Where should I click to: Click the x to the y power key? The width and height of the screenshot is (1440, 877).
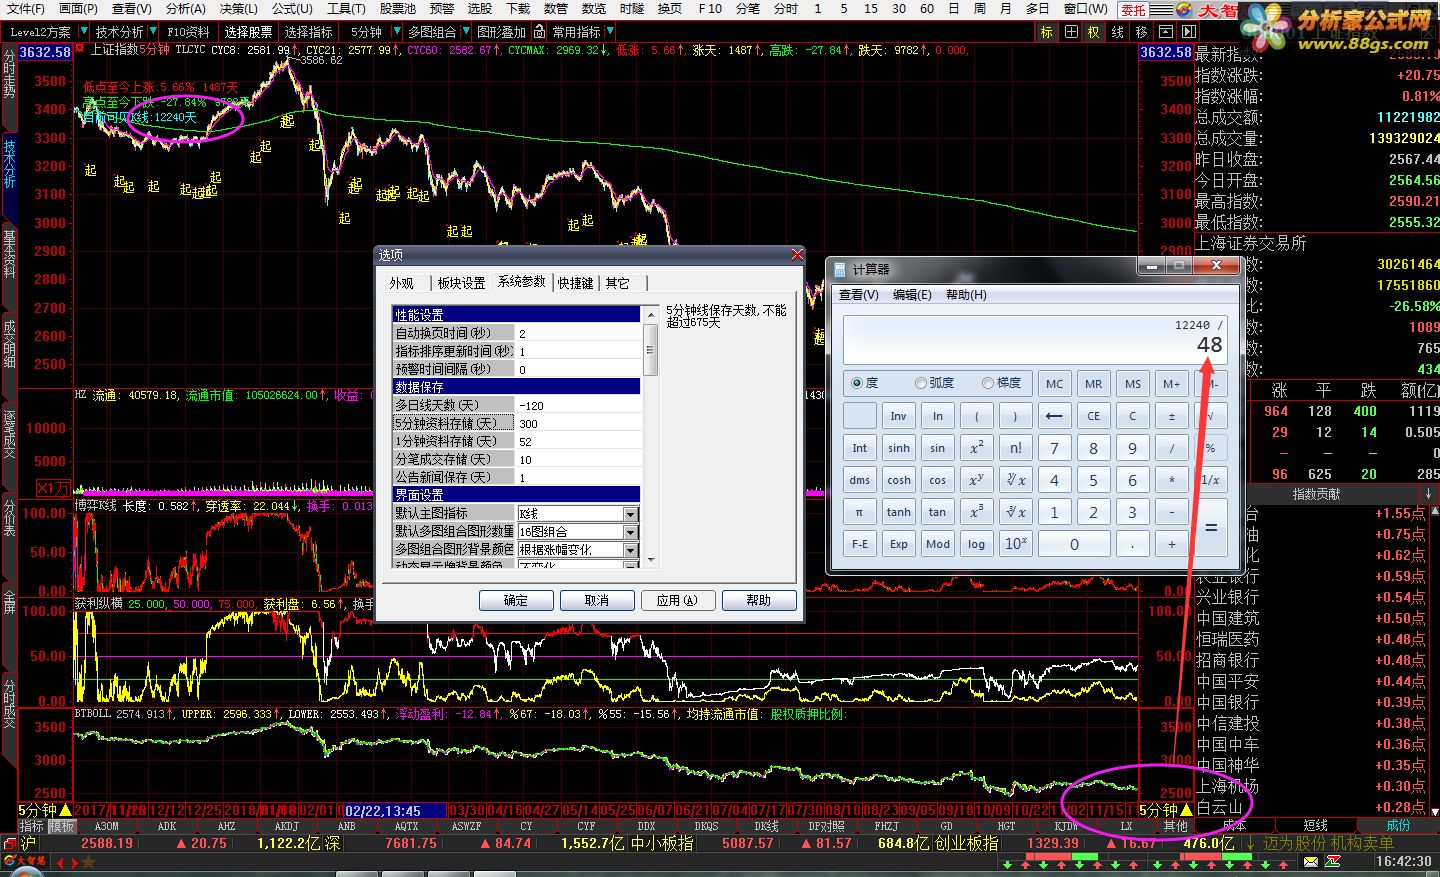[976, 480]
